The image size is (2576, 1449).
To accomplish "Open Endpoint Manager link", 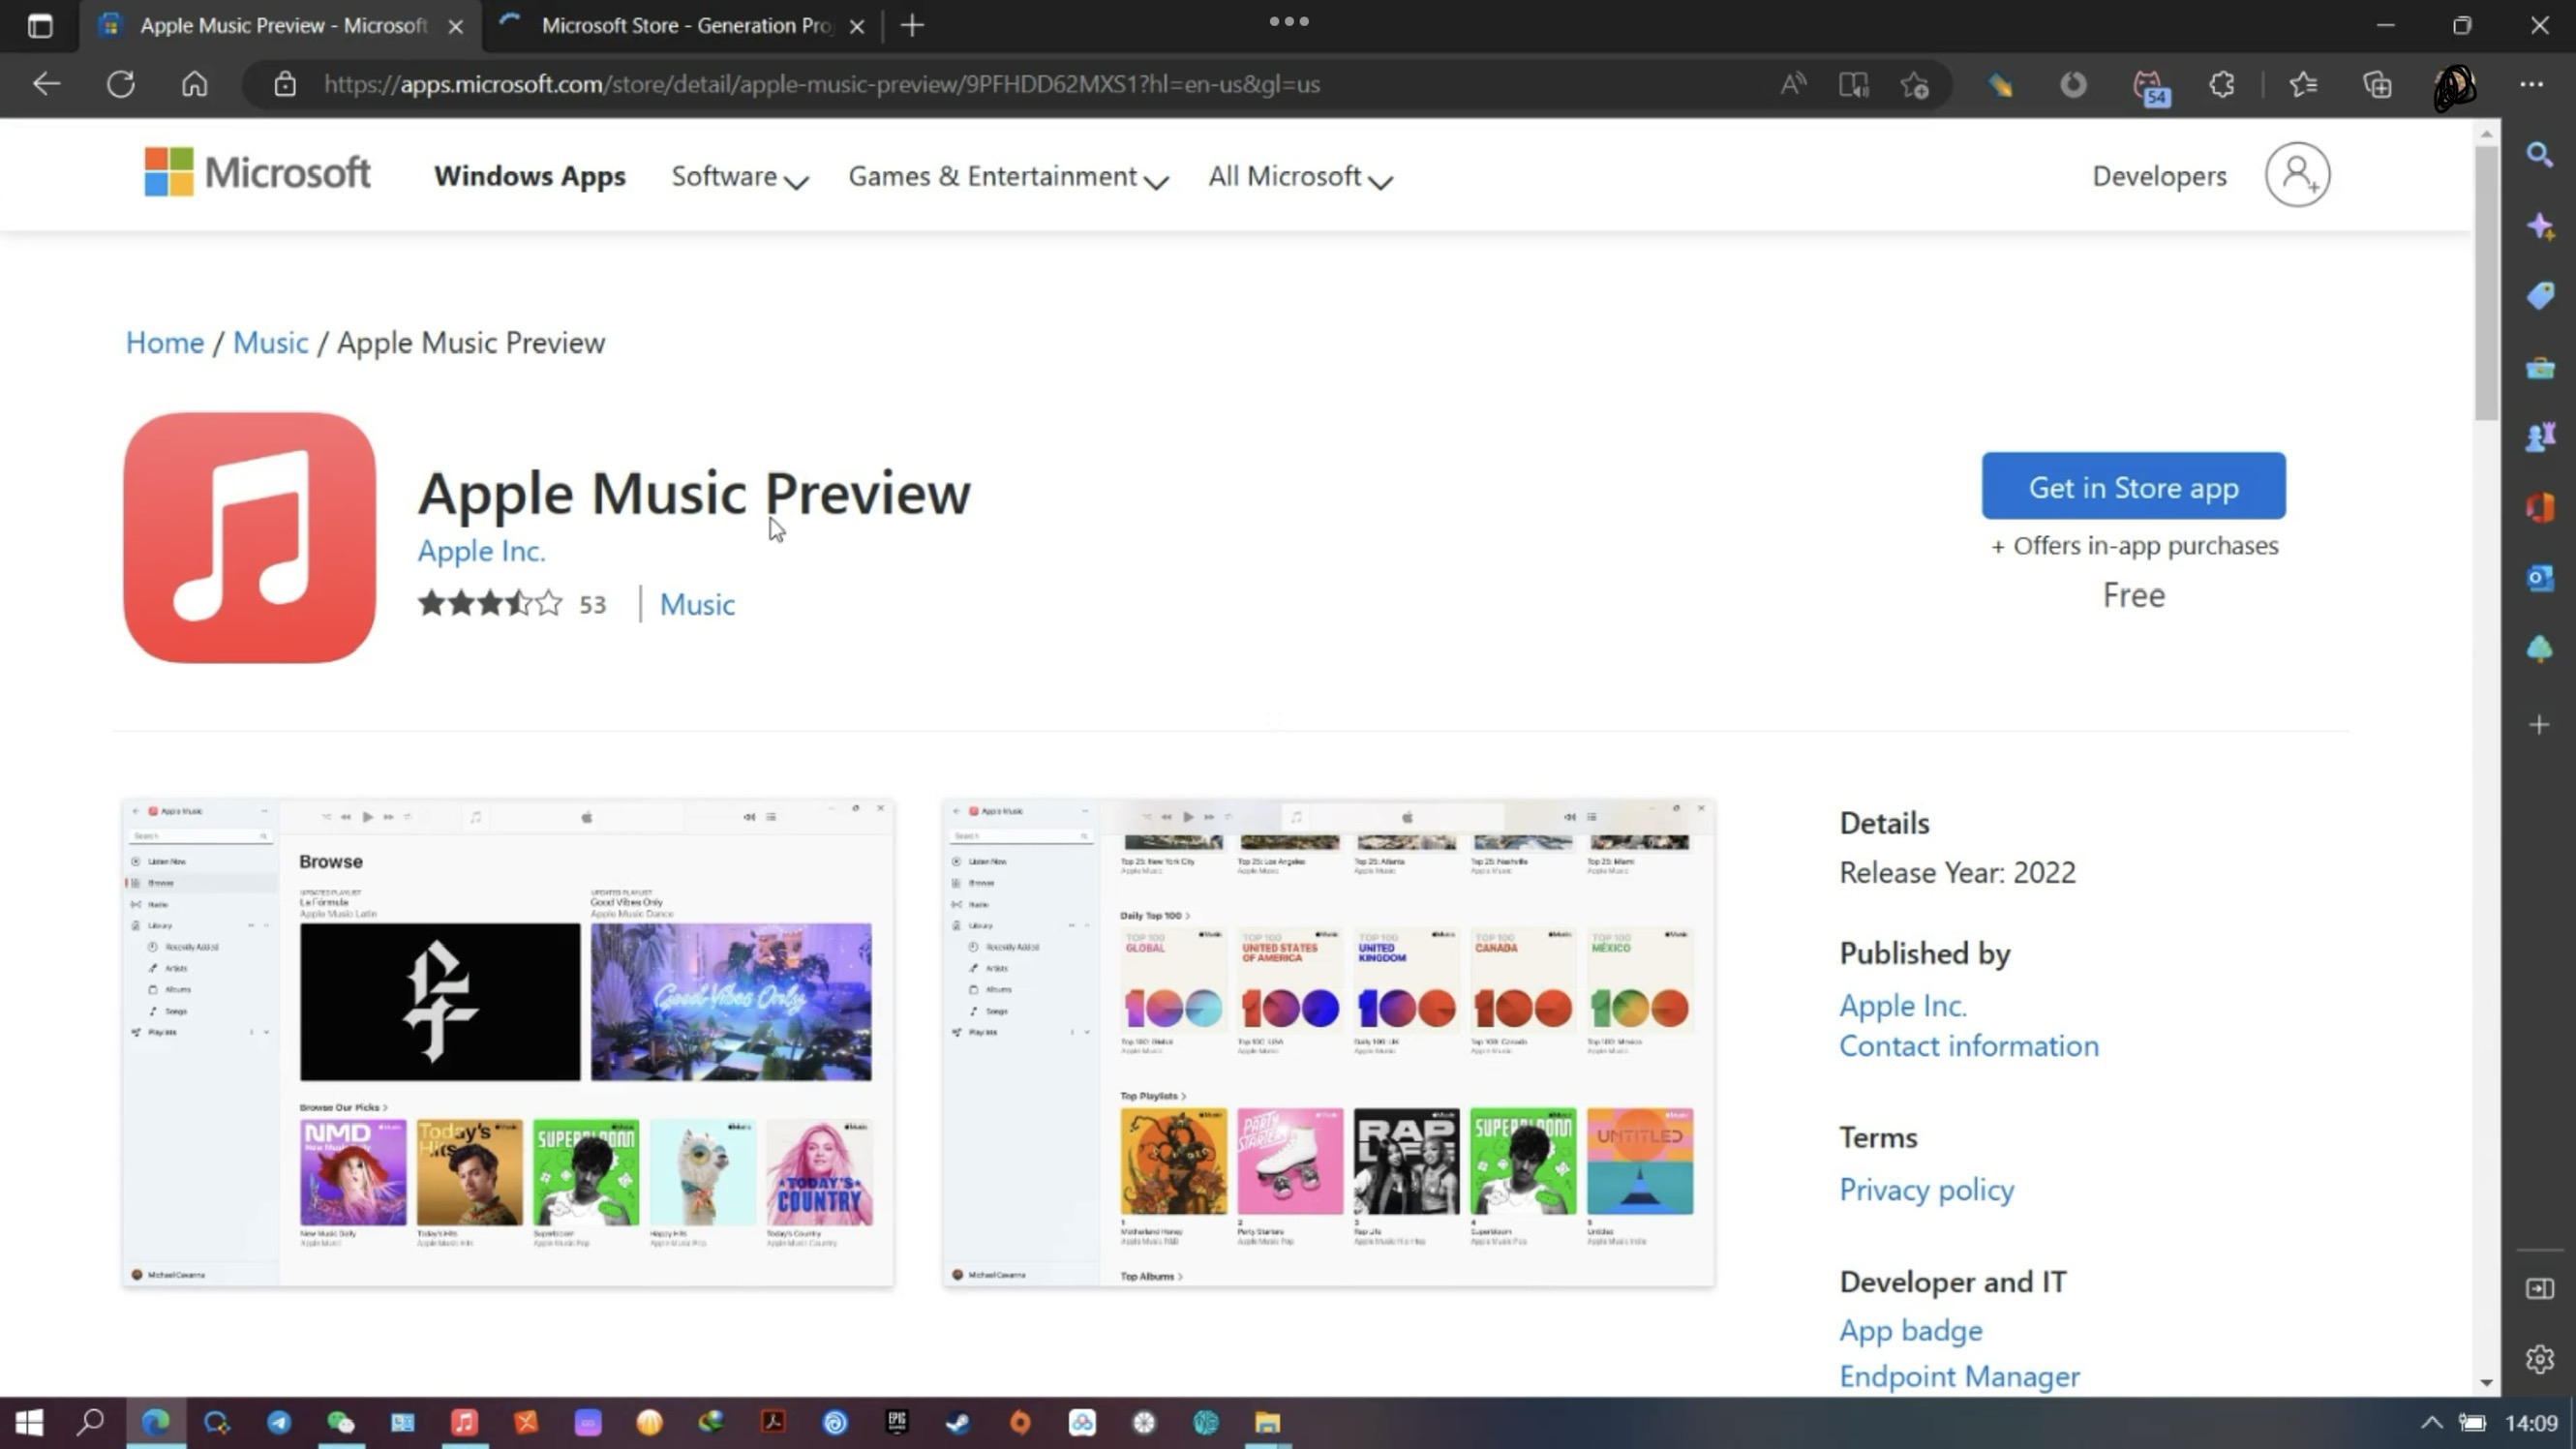I will click(1959, 1377).
